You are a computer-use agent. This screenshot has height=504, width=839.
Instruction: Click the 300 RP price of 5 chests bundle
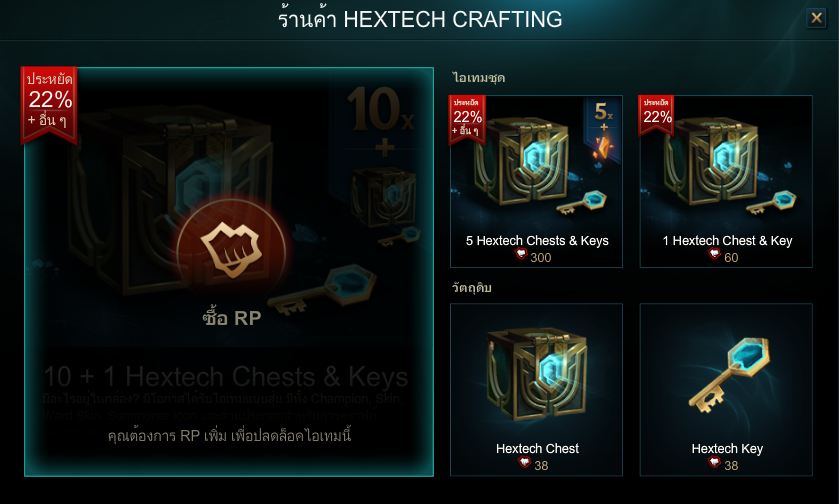click(533, 257)
